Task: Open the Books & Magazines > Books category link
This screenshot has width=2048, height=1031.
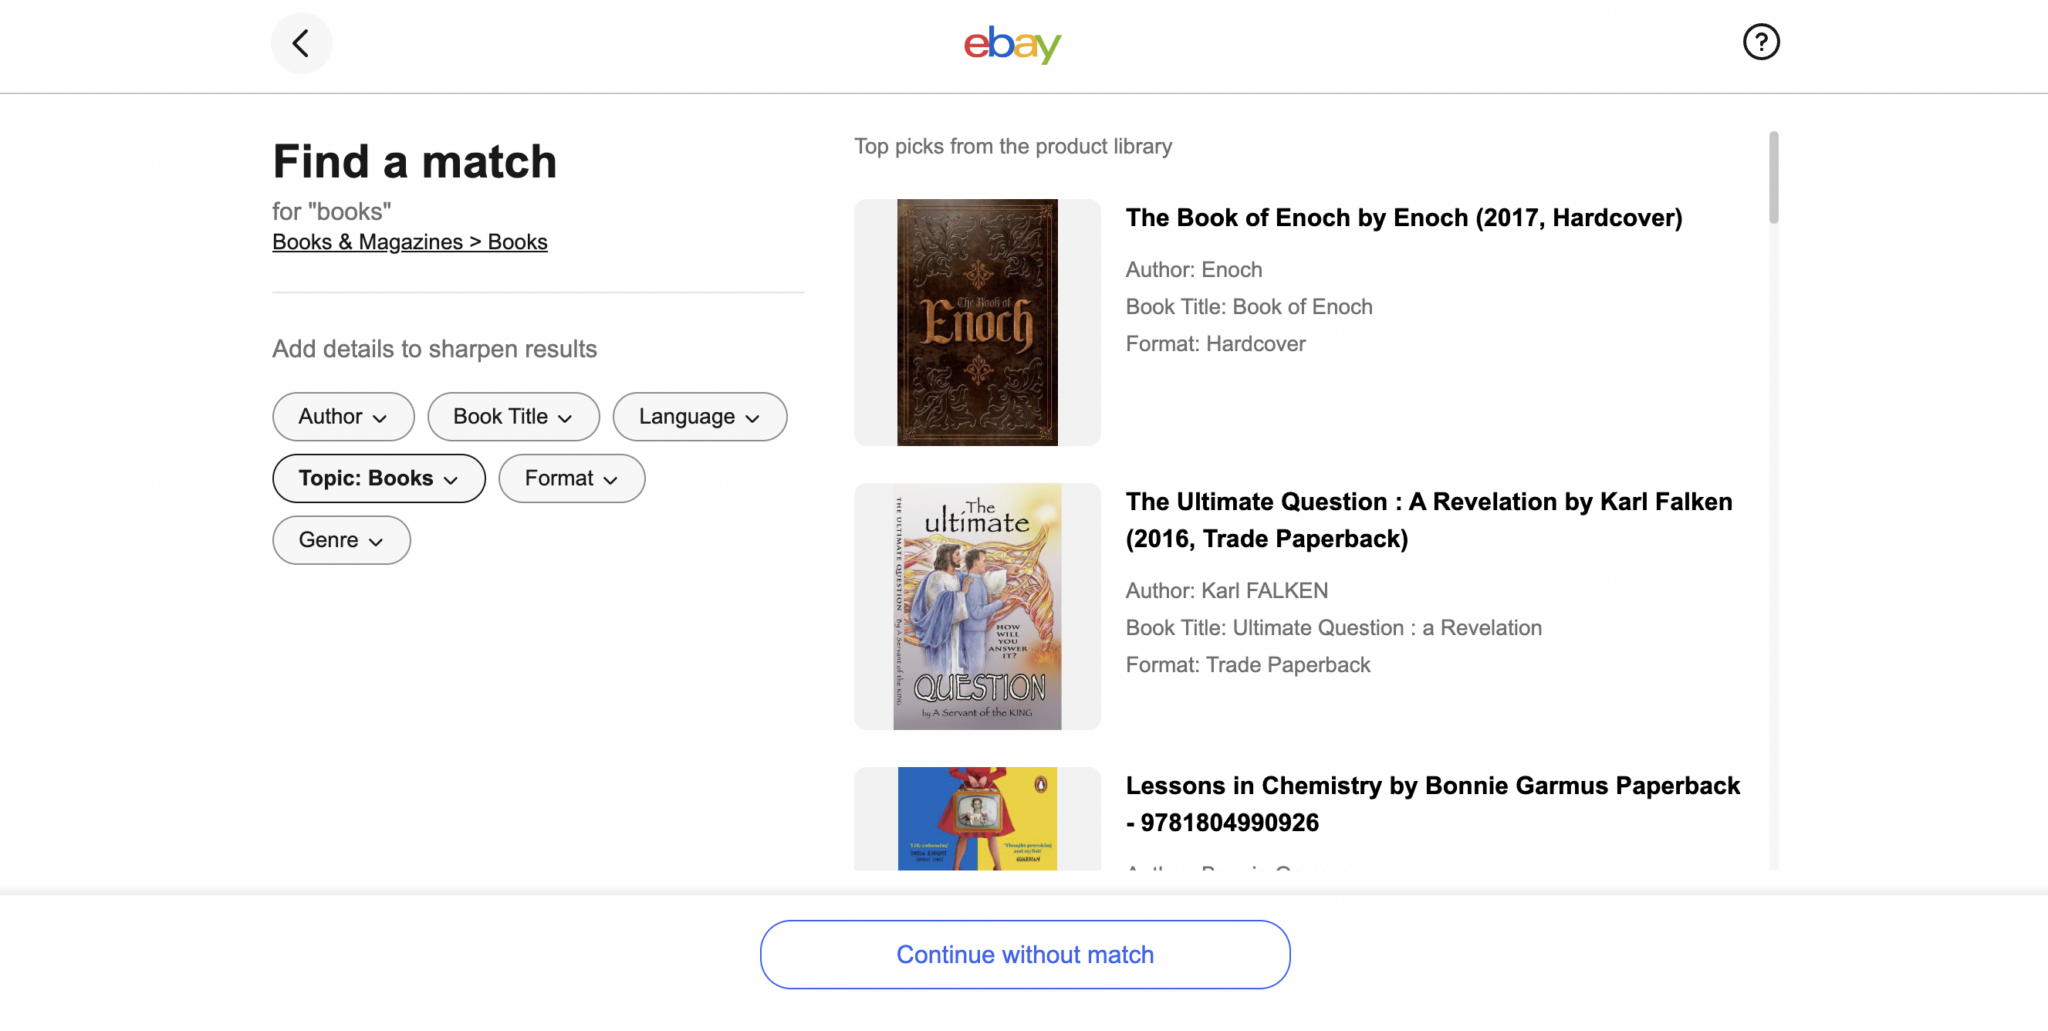Action: pos(409,241)
